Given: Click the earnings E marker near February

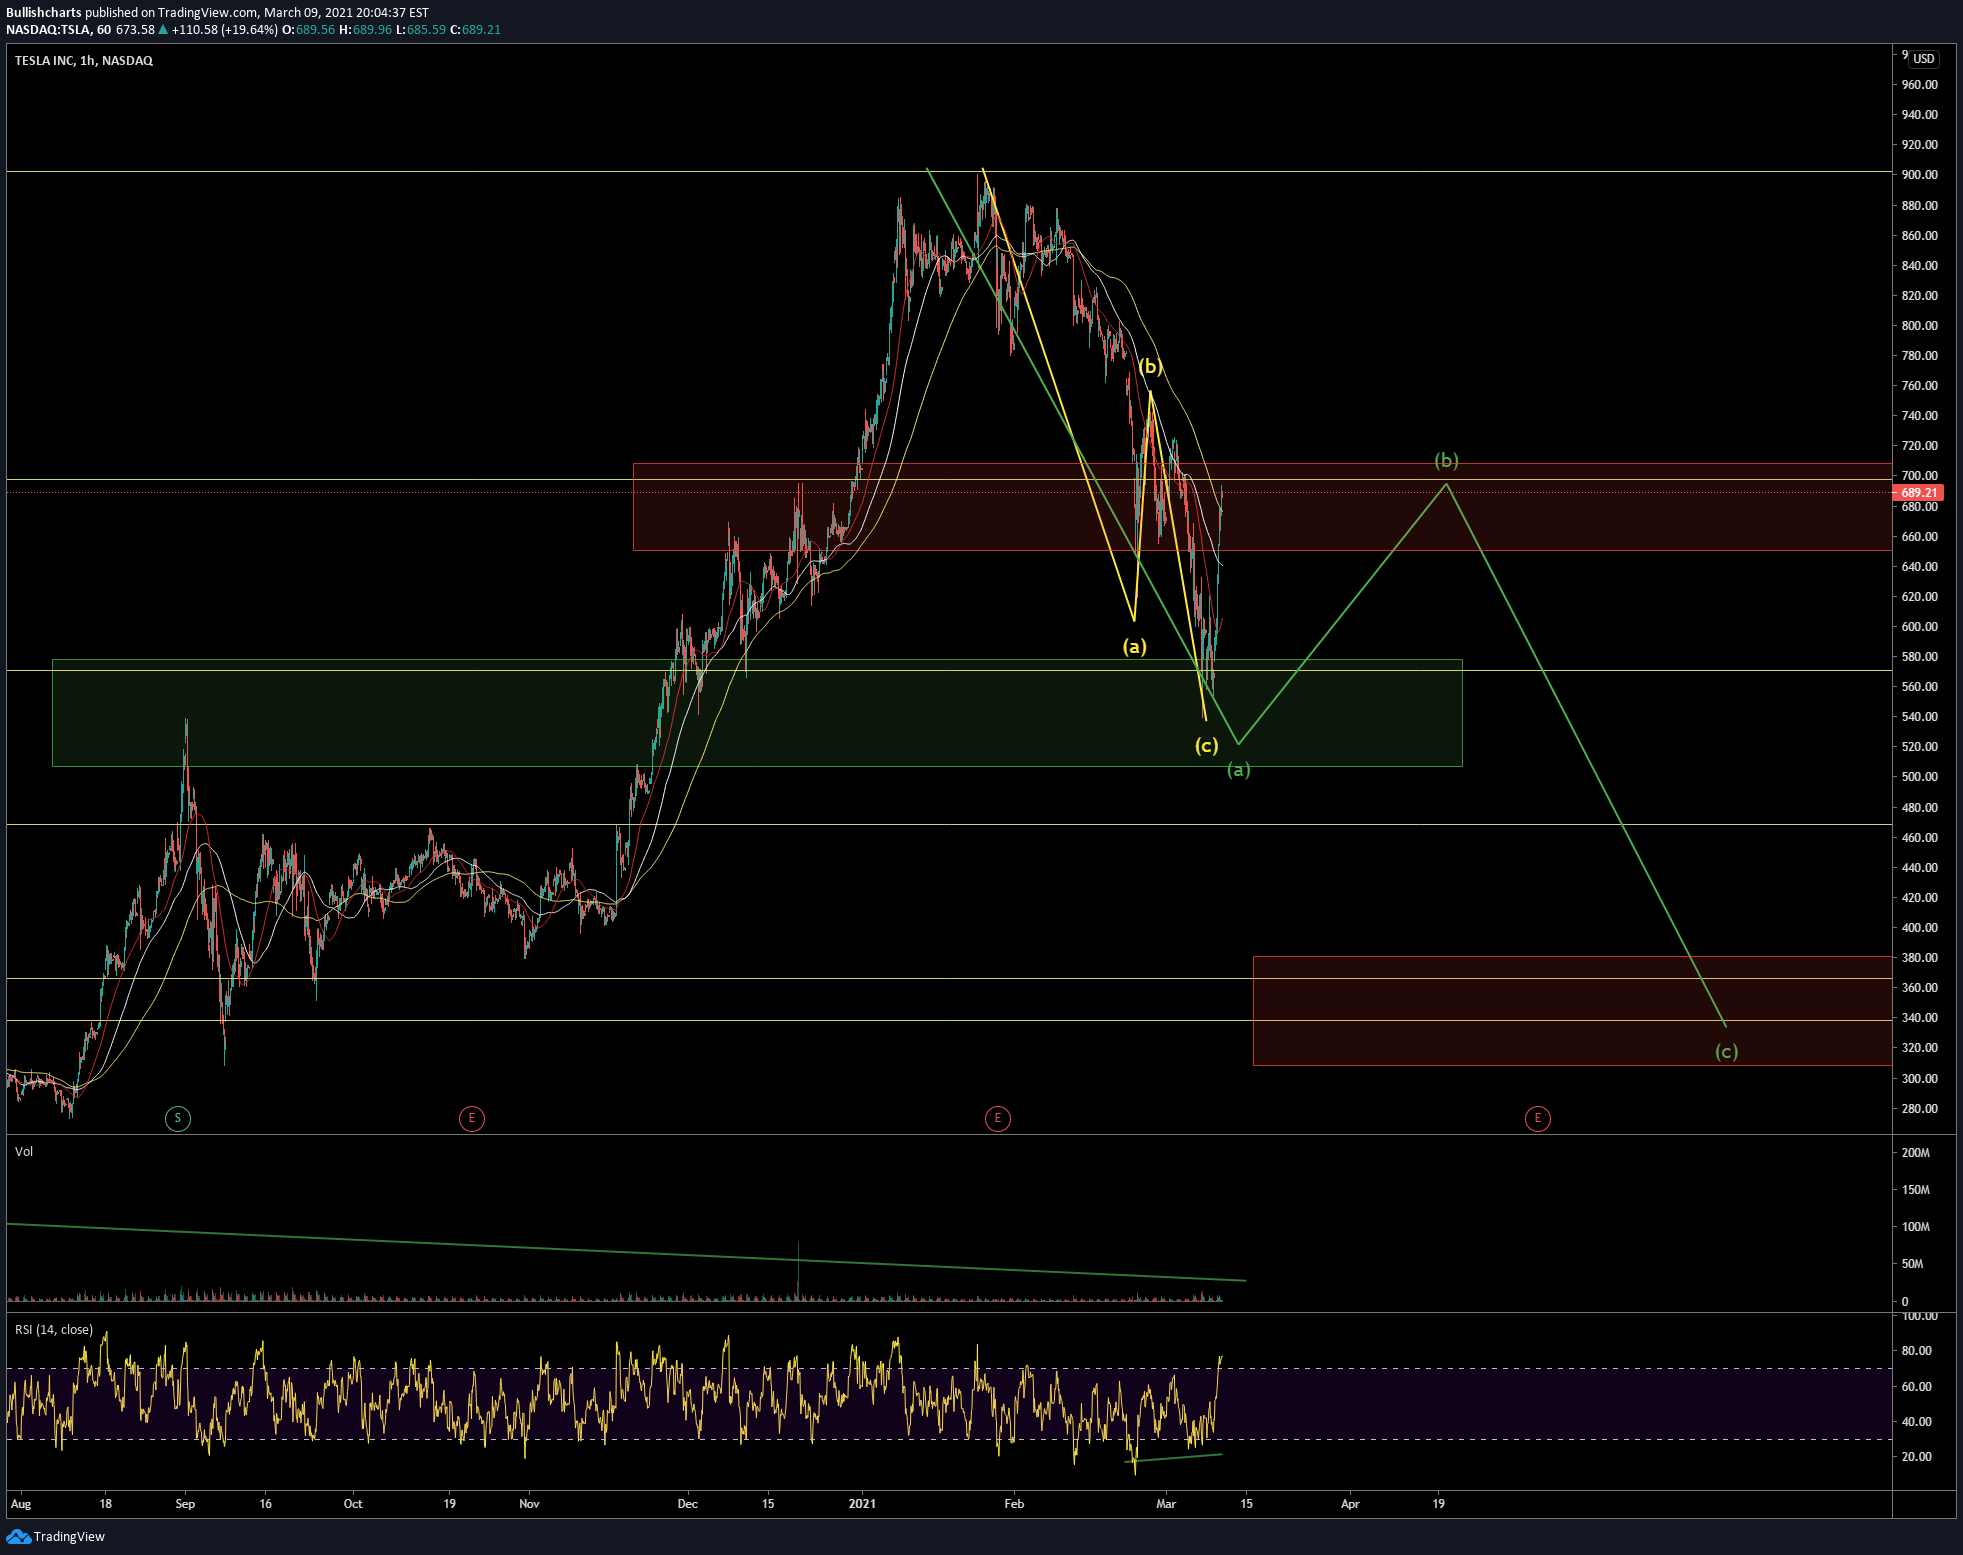Looking at the screenshot, I should 997,1118.
